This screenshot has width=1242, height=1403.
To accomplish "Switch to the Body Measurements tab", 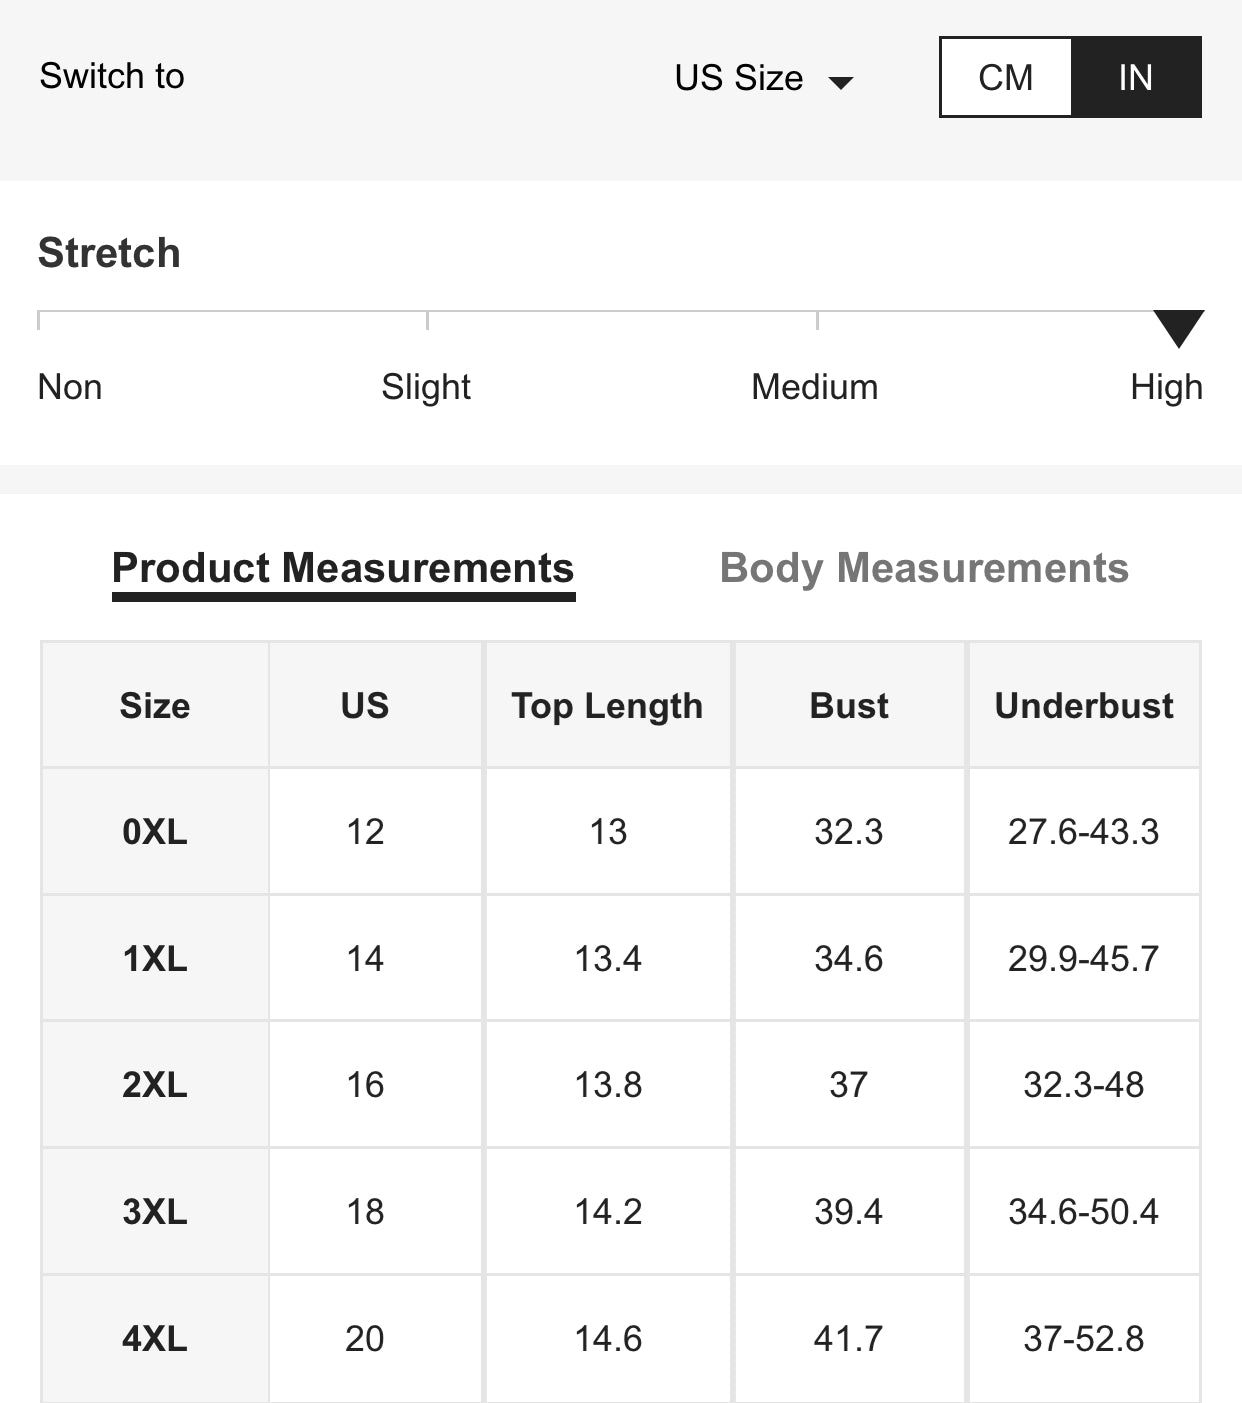I will click(924, 568).
